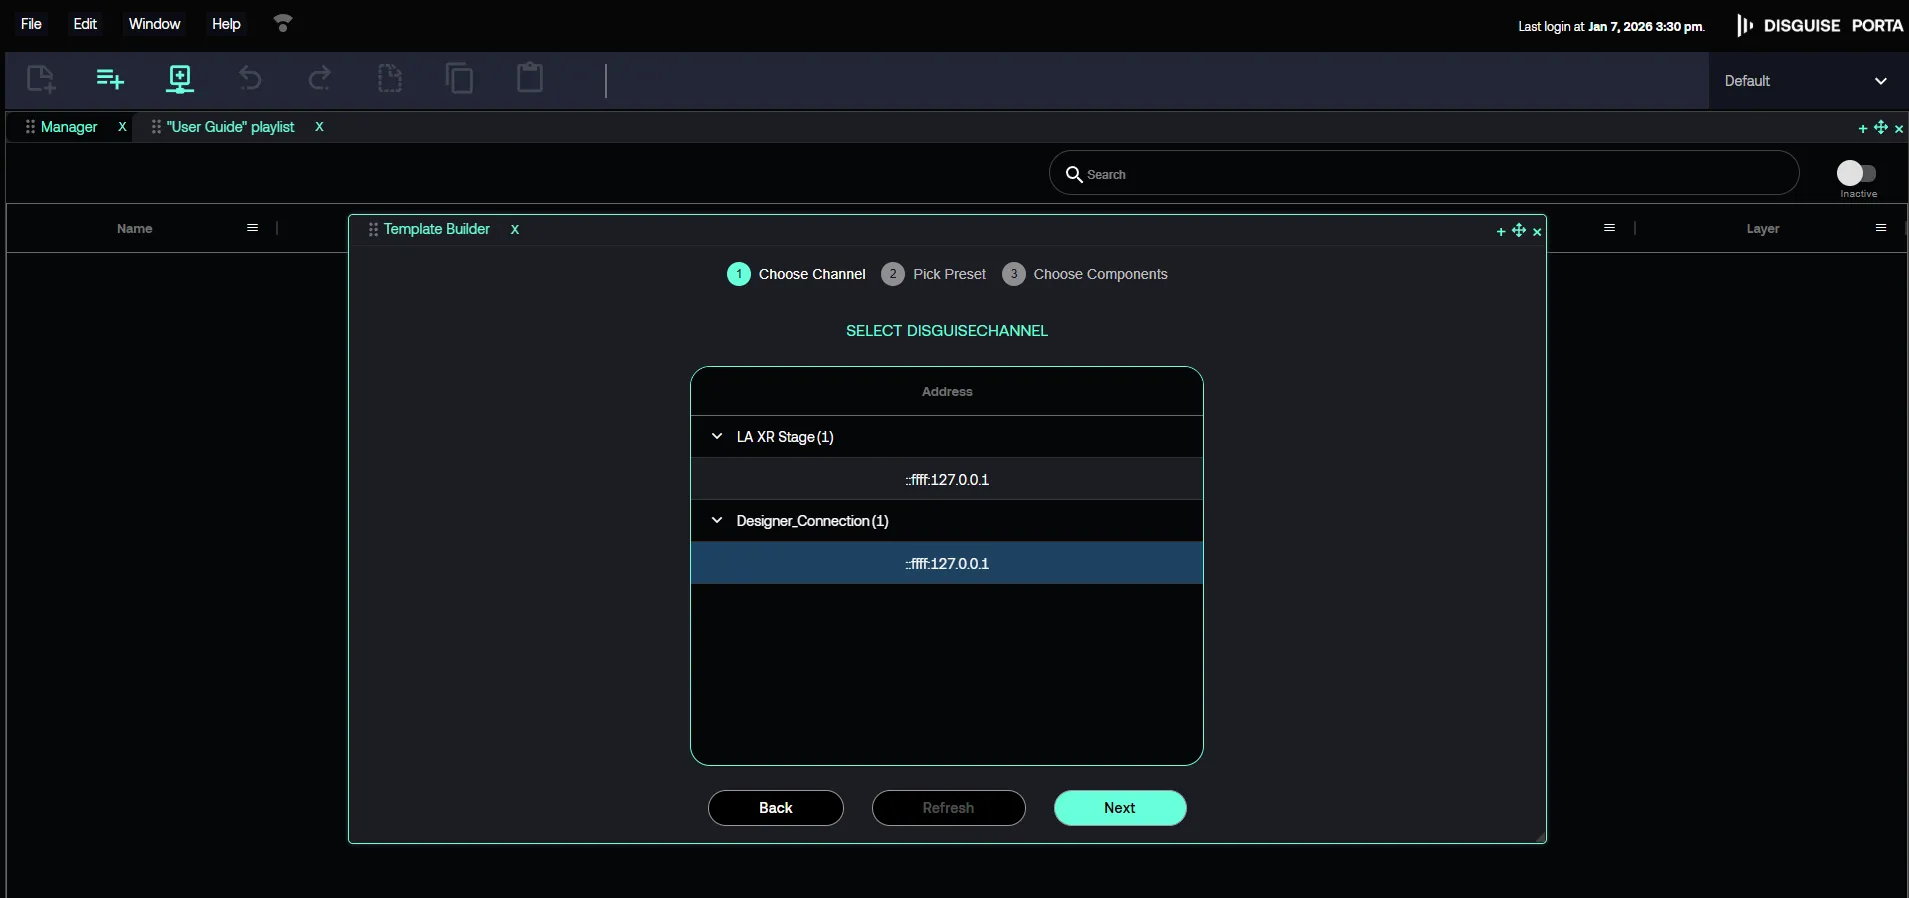
Task: Click the add network connection toolbar icon
Action: click(x=180, y=79)
